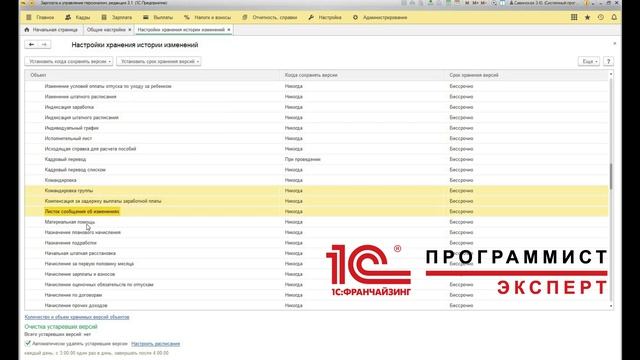Click the Срок хранения версий column header
Viewport: 640px width, 360px height.
(x=527, y=75)
